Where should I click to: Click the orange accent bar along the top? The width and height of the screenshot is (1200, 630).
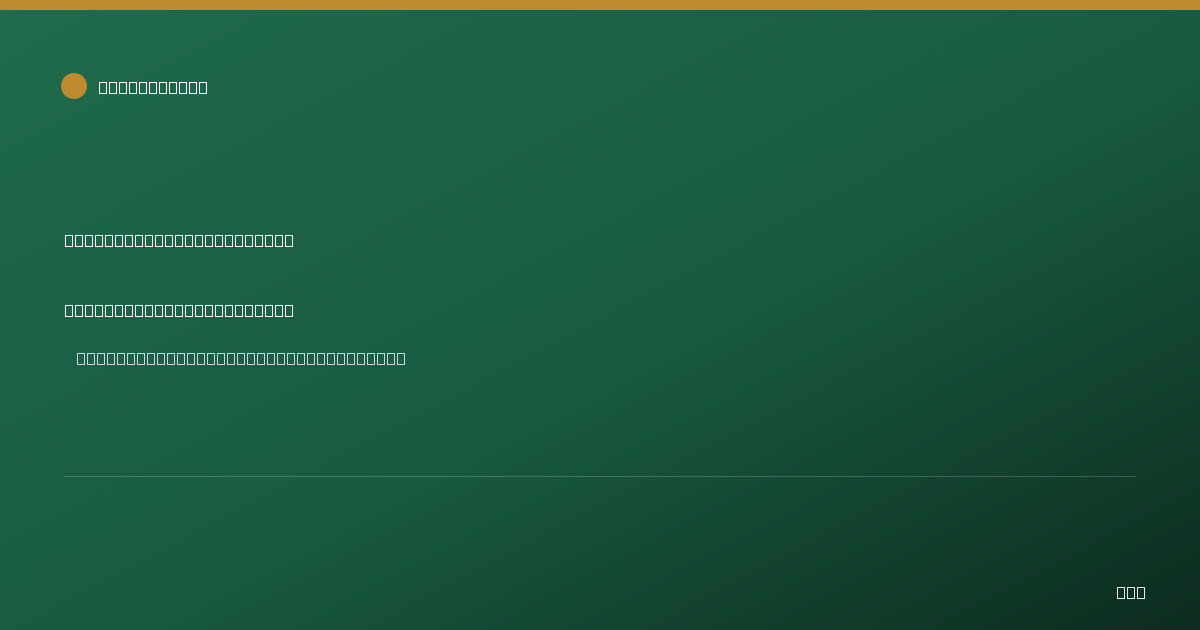point(600,5)
